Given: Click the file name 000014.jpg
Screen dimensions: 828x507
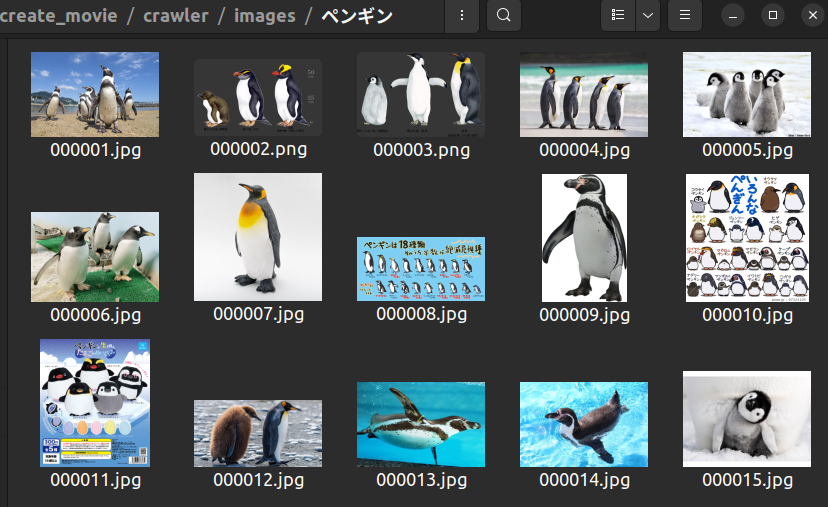Looking at the screenshot, I should tap(585, 480).
